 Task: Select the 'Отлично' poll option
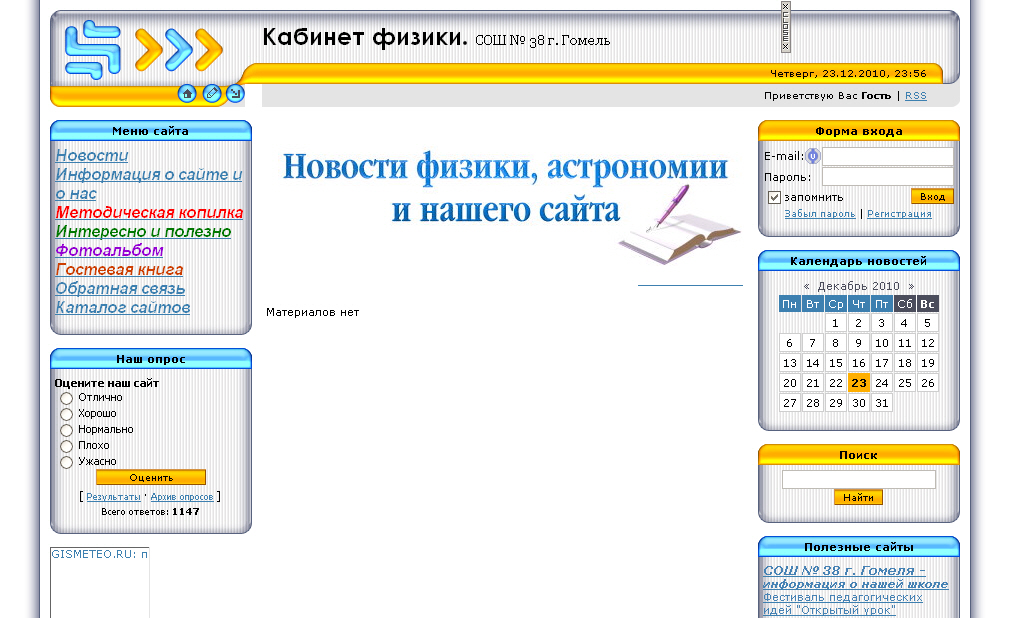point(67,398)
